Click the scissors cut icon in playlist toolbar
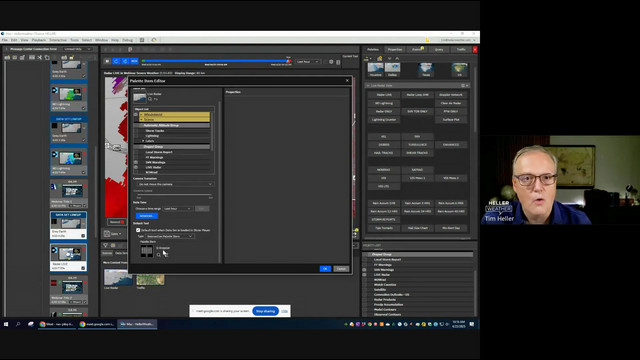The height and width of the screenshot is (360, 640). 40,58
